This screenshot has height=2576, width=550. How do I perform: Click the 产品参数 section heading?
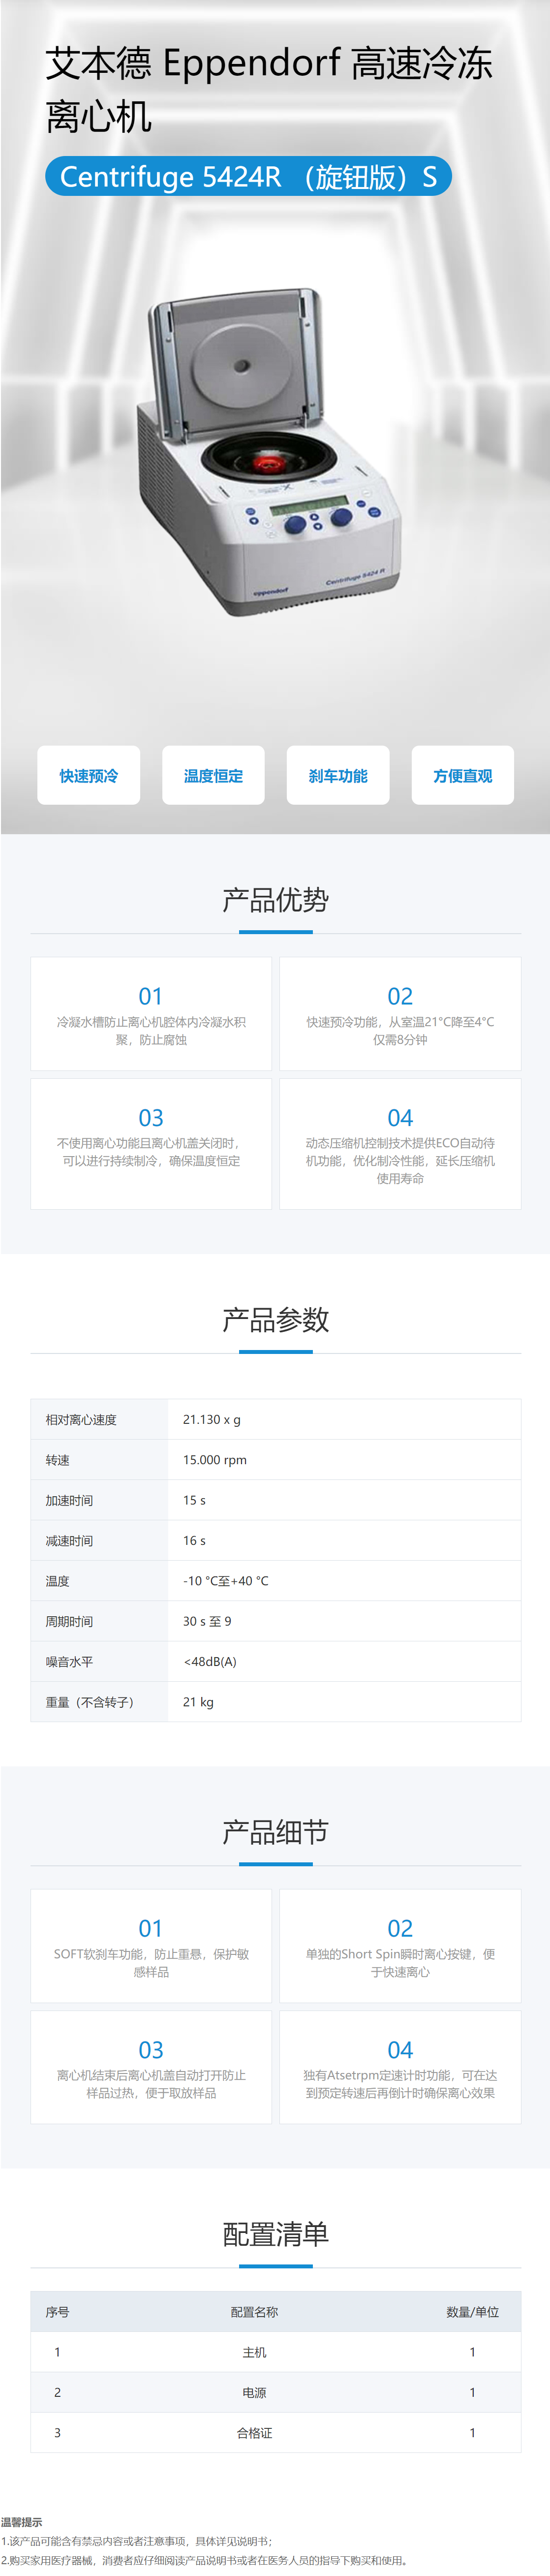tap(275, 1320)
